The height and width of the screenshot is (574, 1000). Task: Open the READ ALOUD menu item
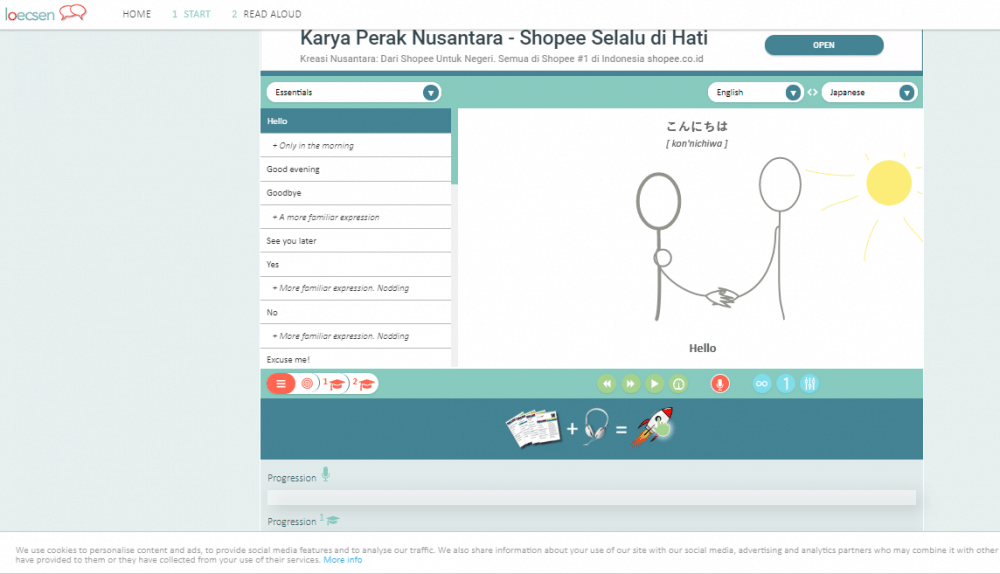266,15
